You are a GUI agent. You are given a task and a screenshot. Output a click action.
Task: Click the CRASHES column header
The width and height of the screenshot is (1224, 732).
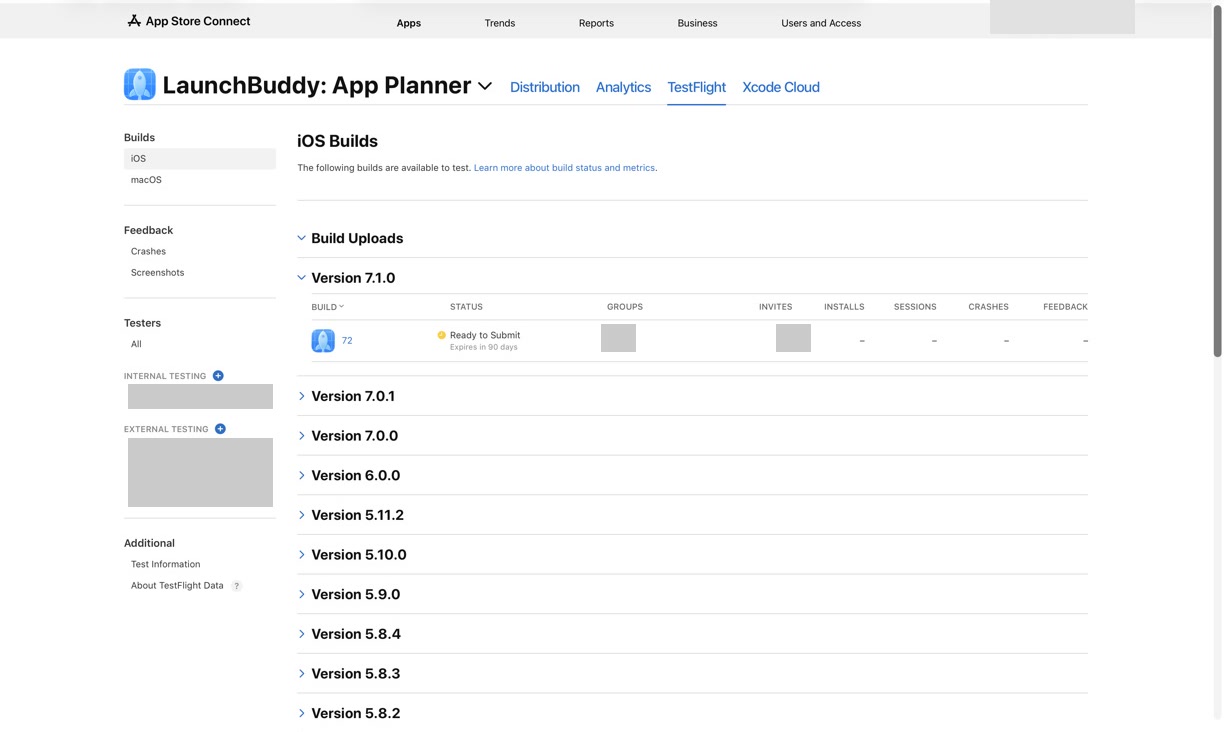pos(988,307)
